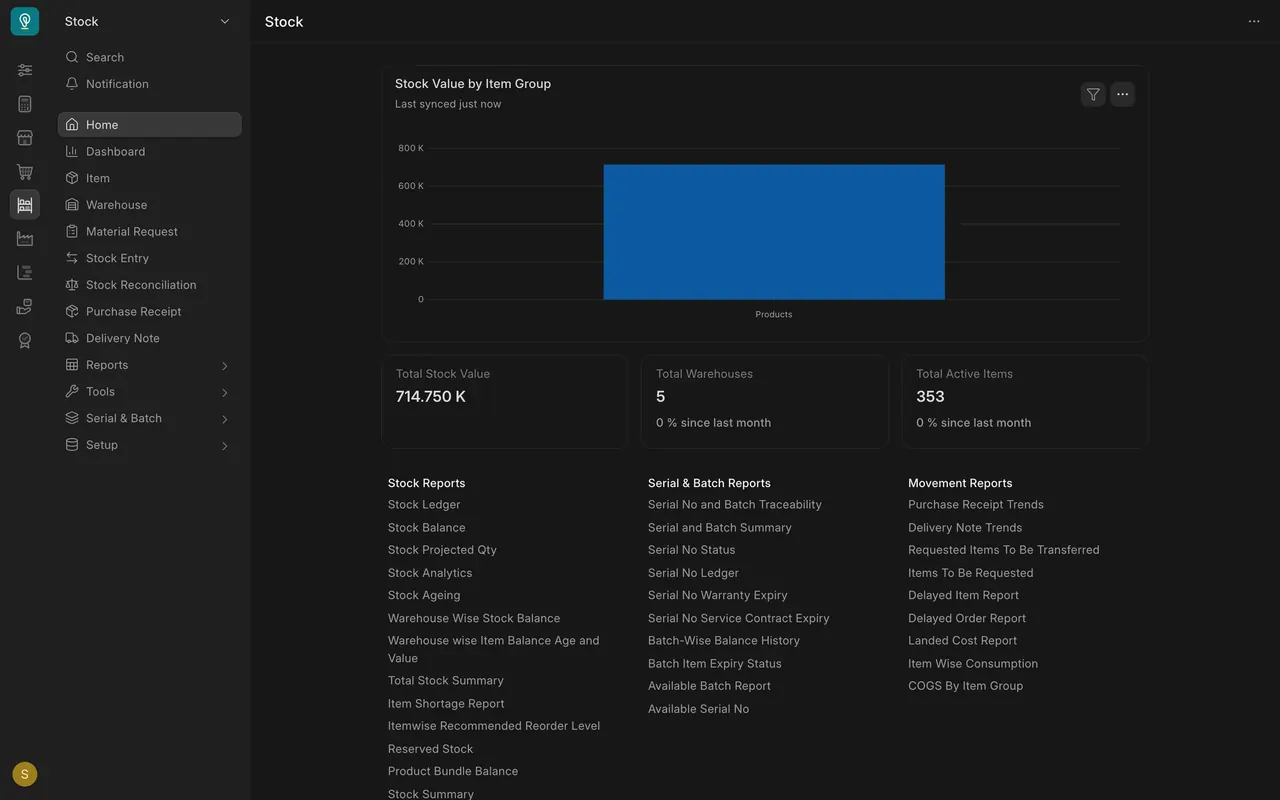The image size is (1280, 800).
Task: Click the Search magnifier icon
Action: click(x=72, y=57)
